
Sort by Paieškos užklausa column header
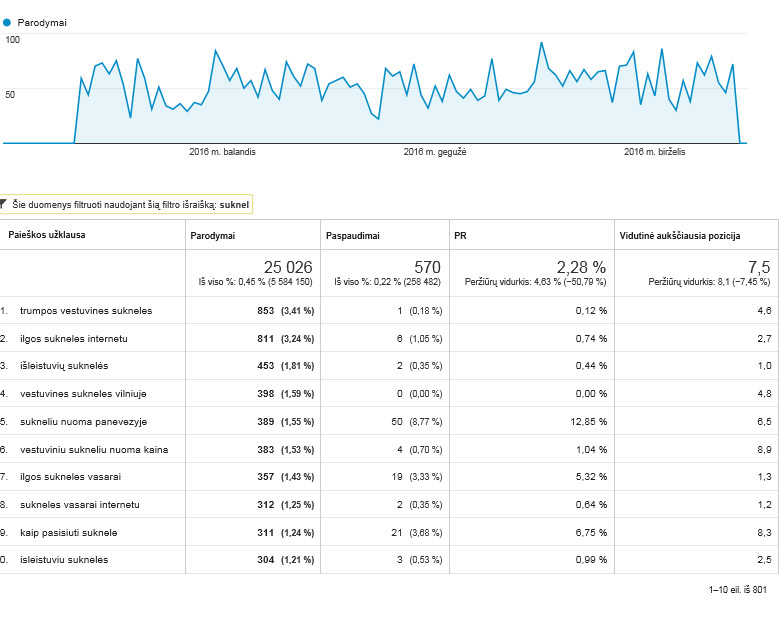47,235
